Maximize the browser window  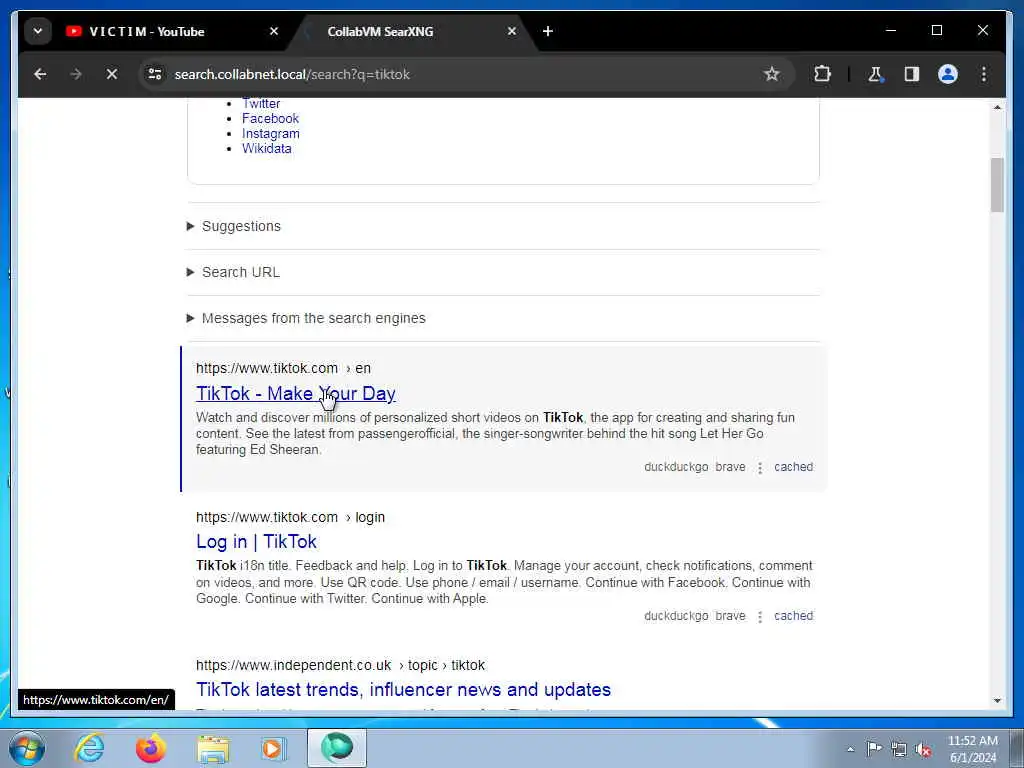click(936, 30)
